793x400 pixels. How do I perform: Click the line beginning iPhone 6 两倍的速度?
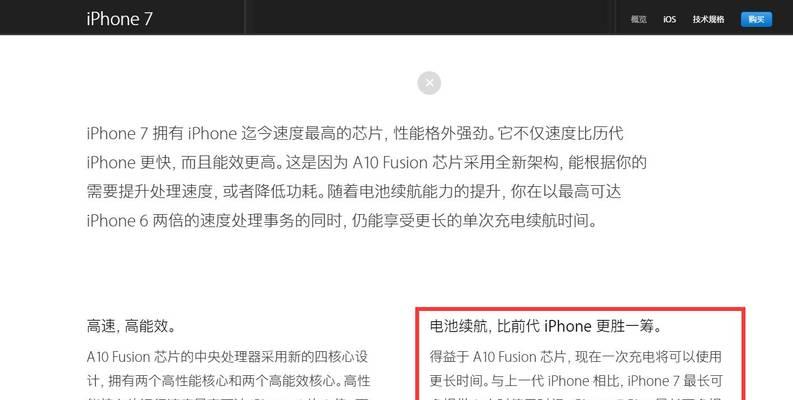tap(342, 220)
